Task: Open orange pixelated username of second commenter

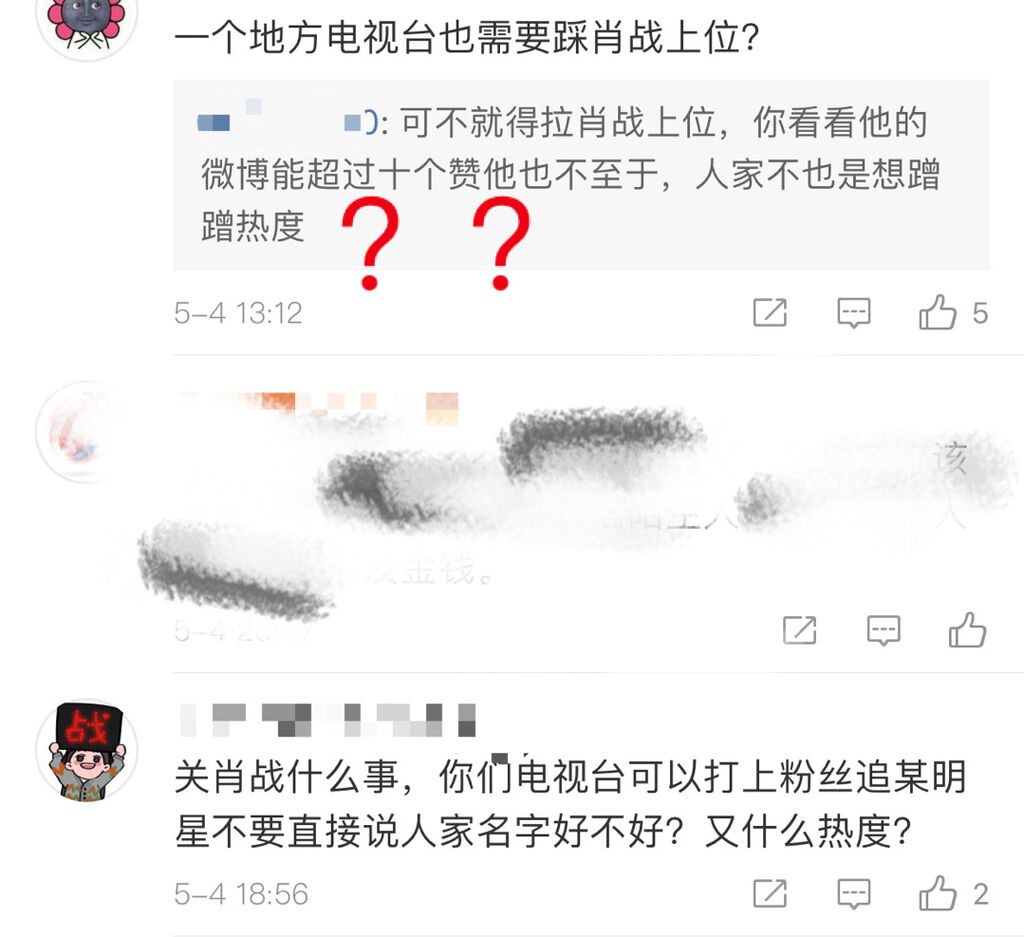Action: pos(318,407)
